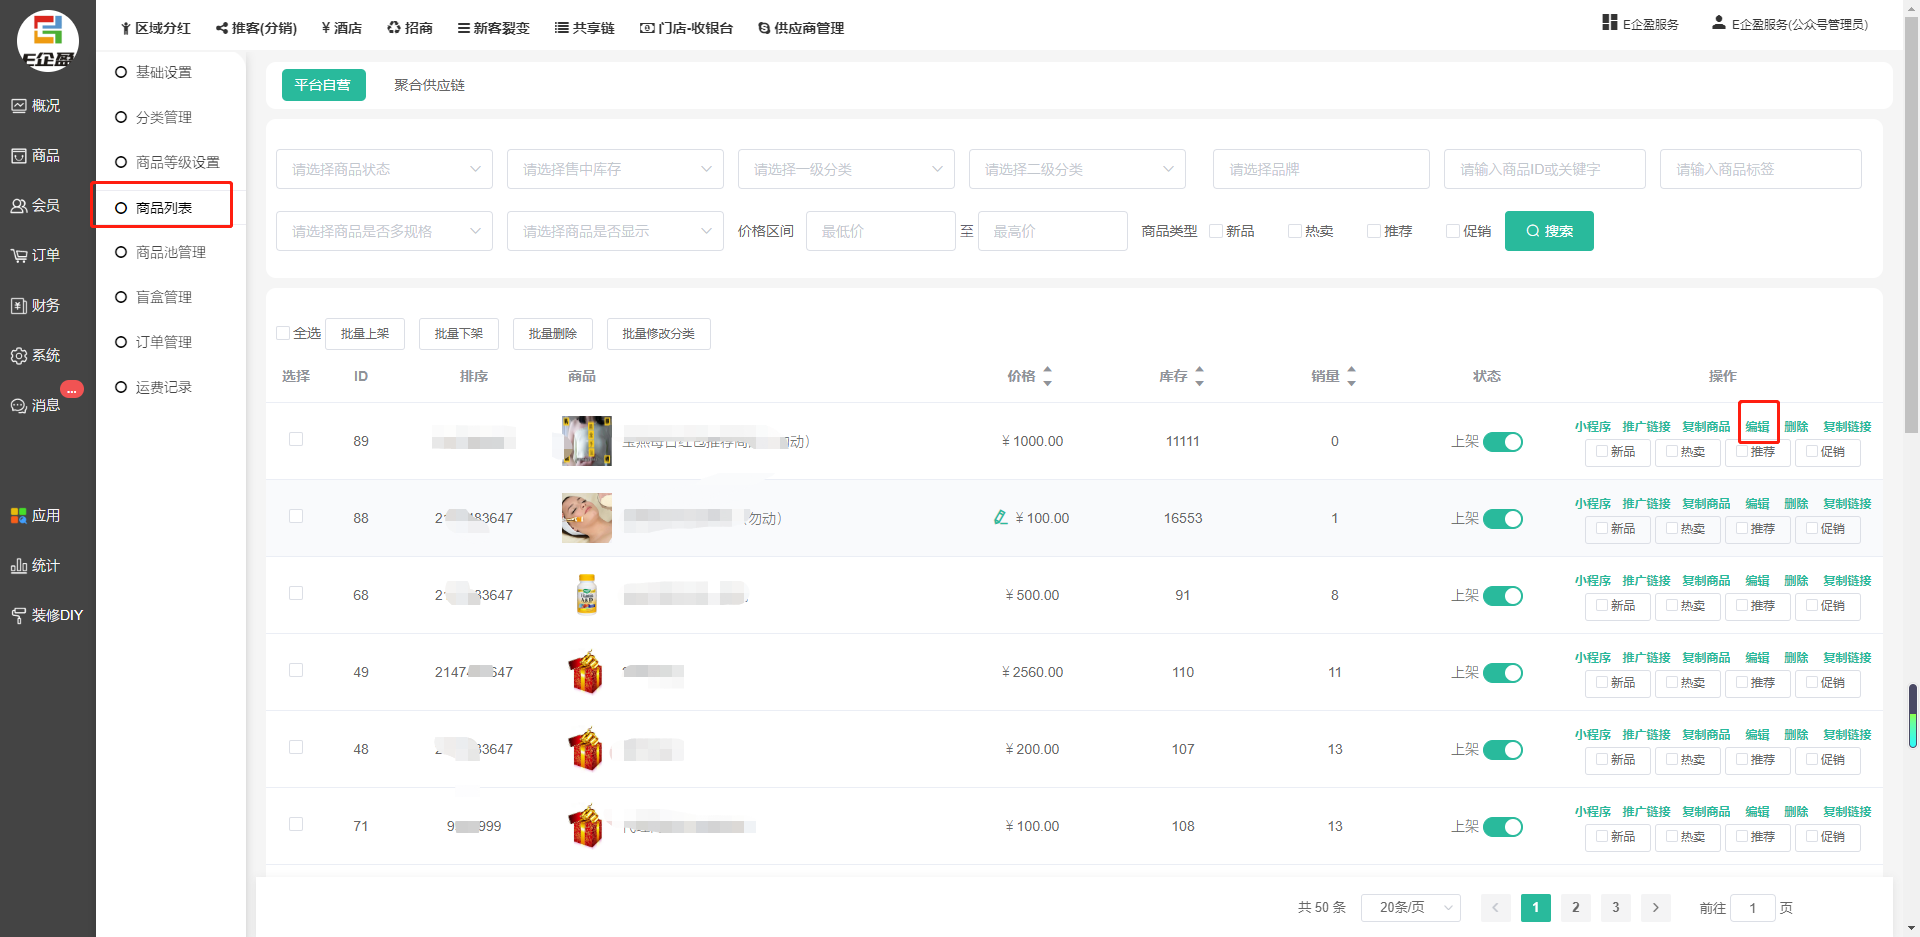Open 分类管理 in the submenu
The image size is (1920, 937).
(x=163, y=117)
